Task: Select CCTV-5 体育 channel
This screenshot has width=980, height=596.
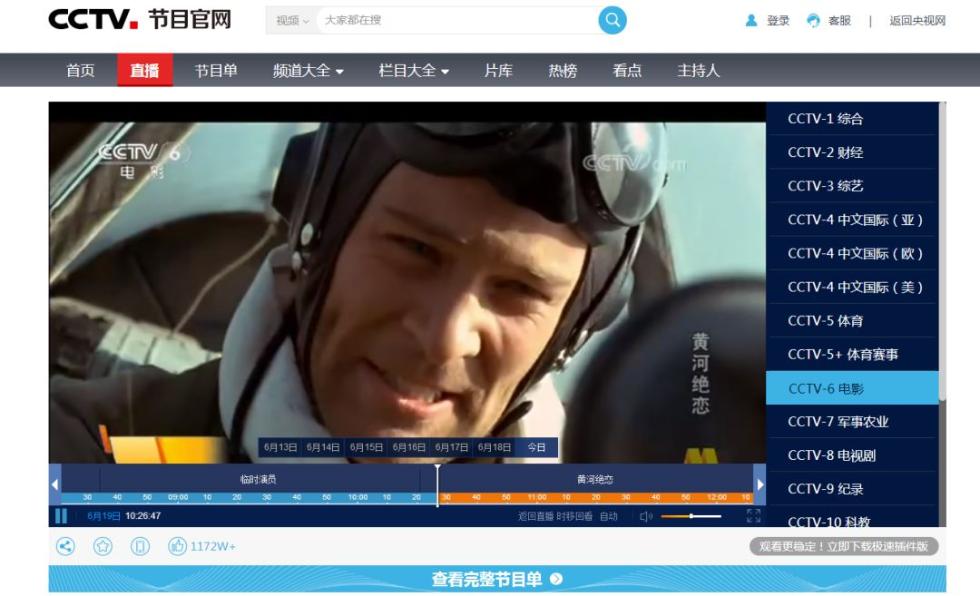Action: 825,321
